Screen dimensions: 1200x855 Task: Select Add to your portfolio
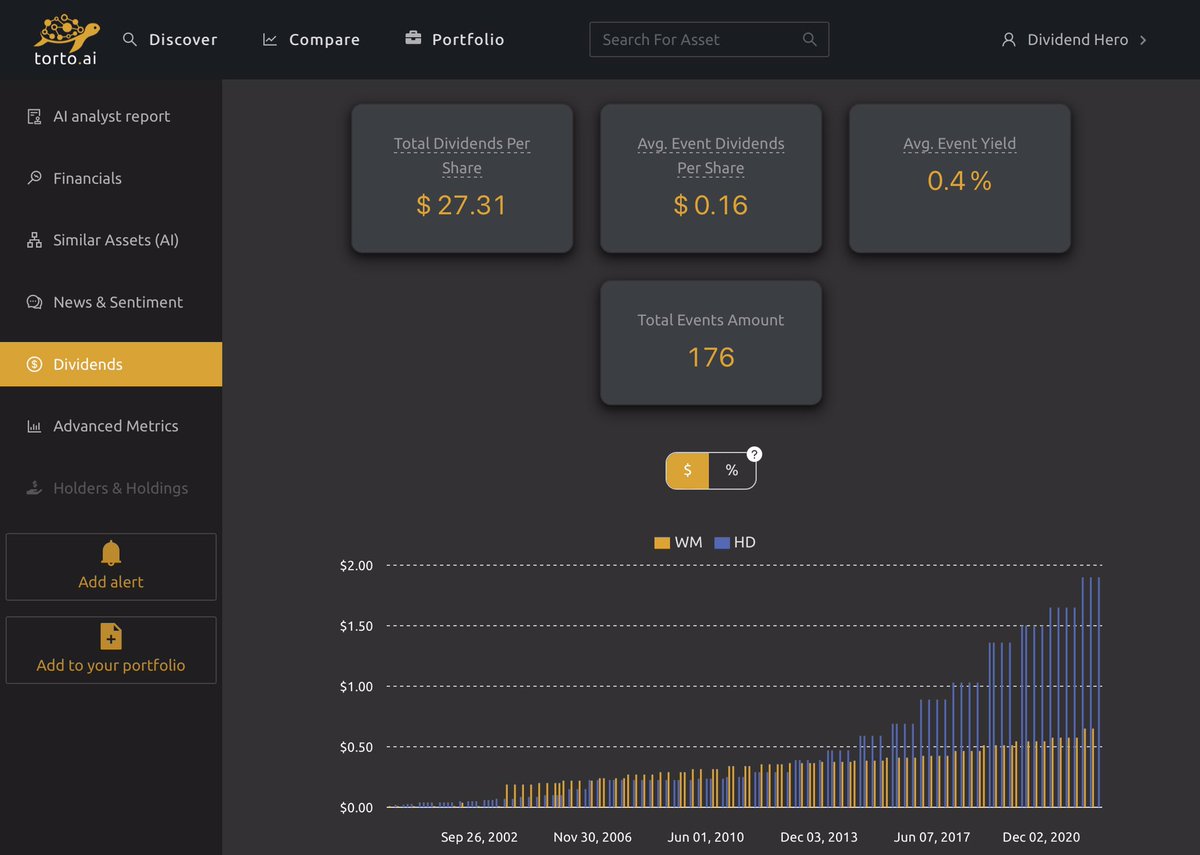110,650
